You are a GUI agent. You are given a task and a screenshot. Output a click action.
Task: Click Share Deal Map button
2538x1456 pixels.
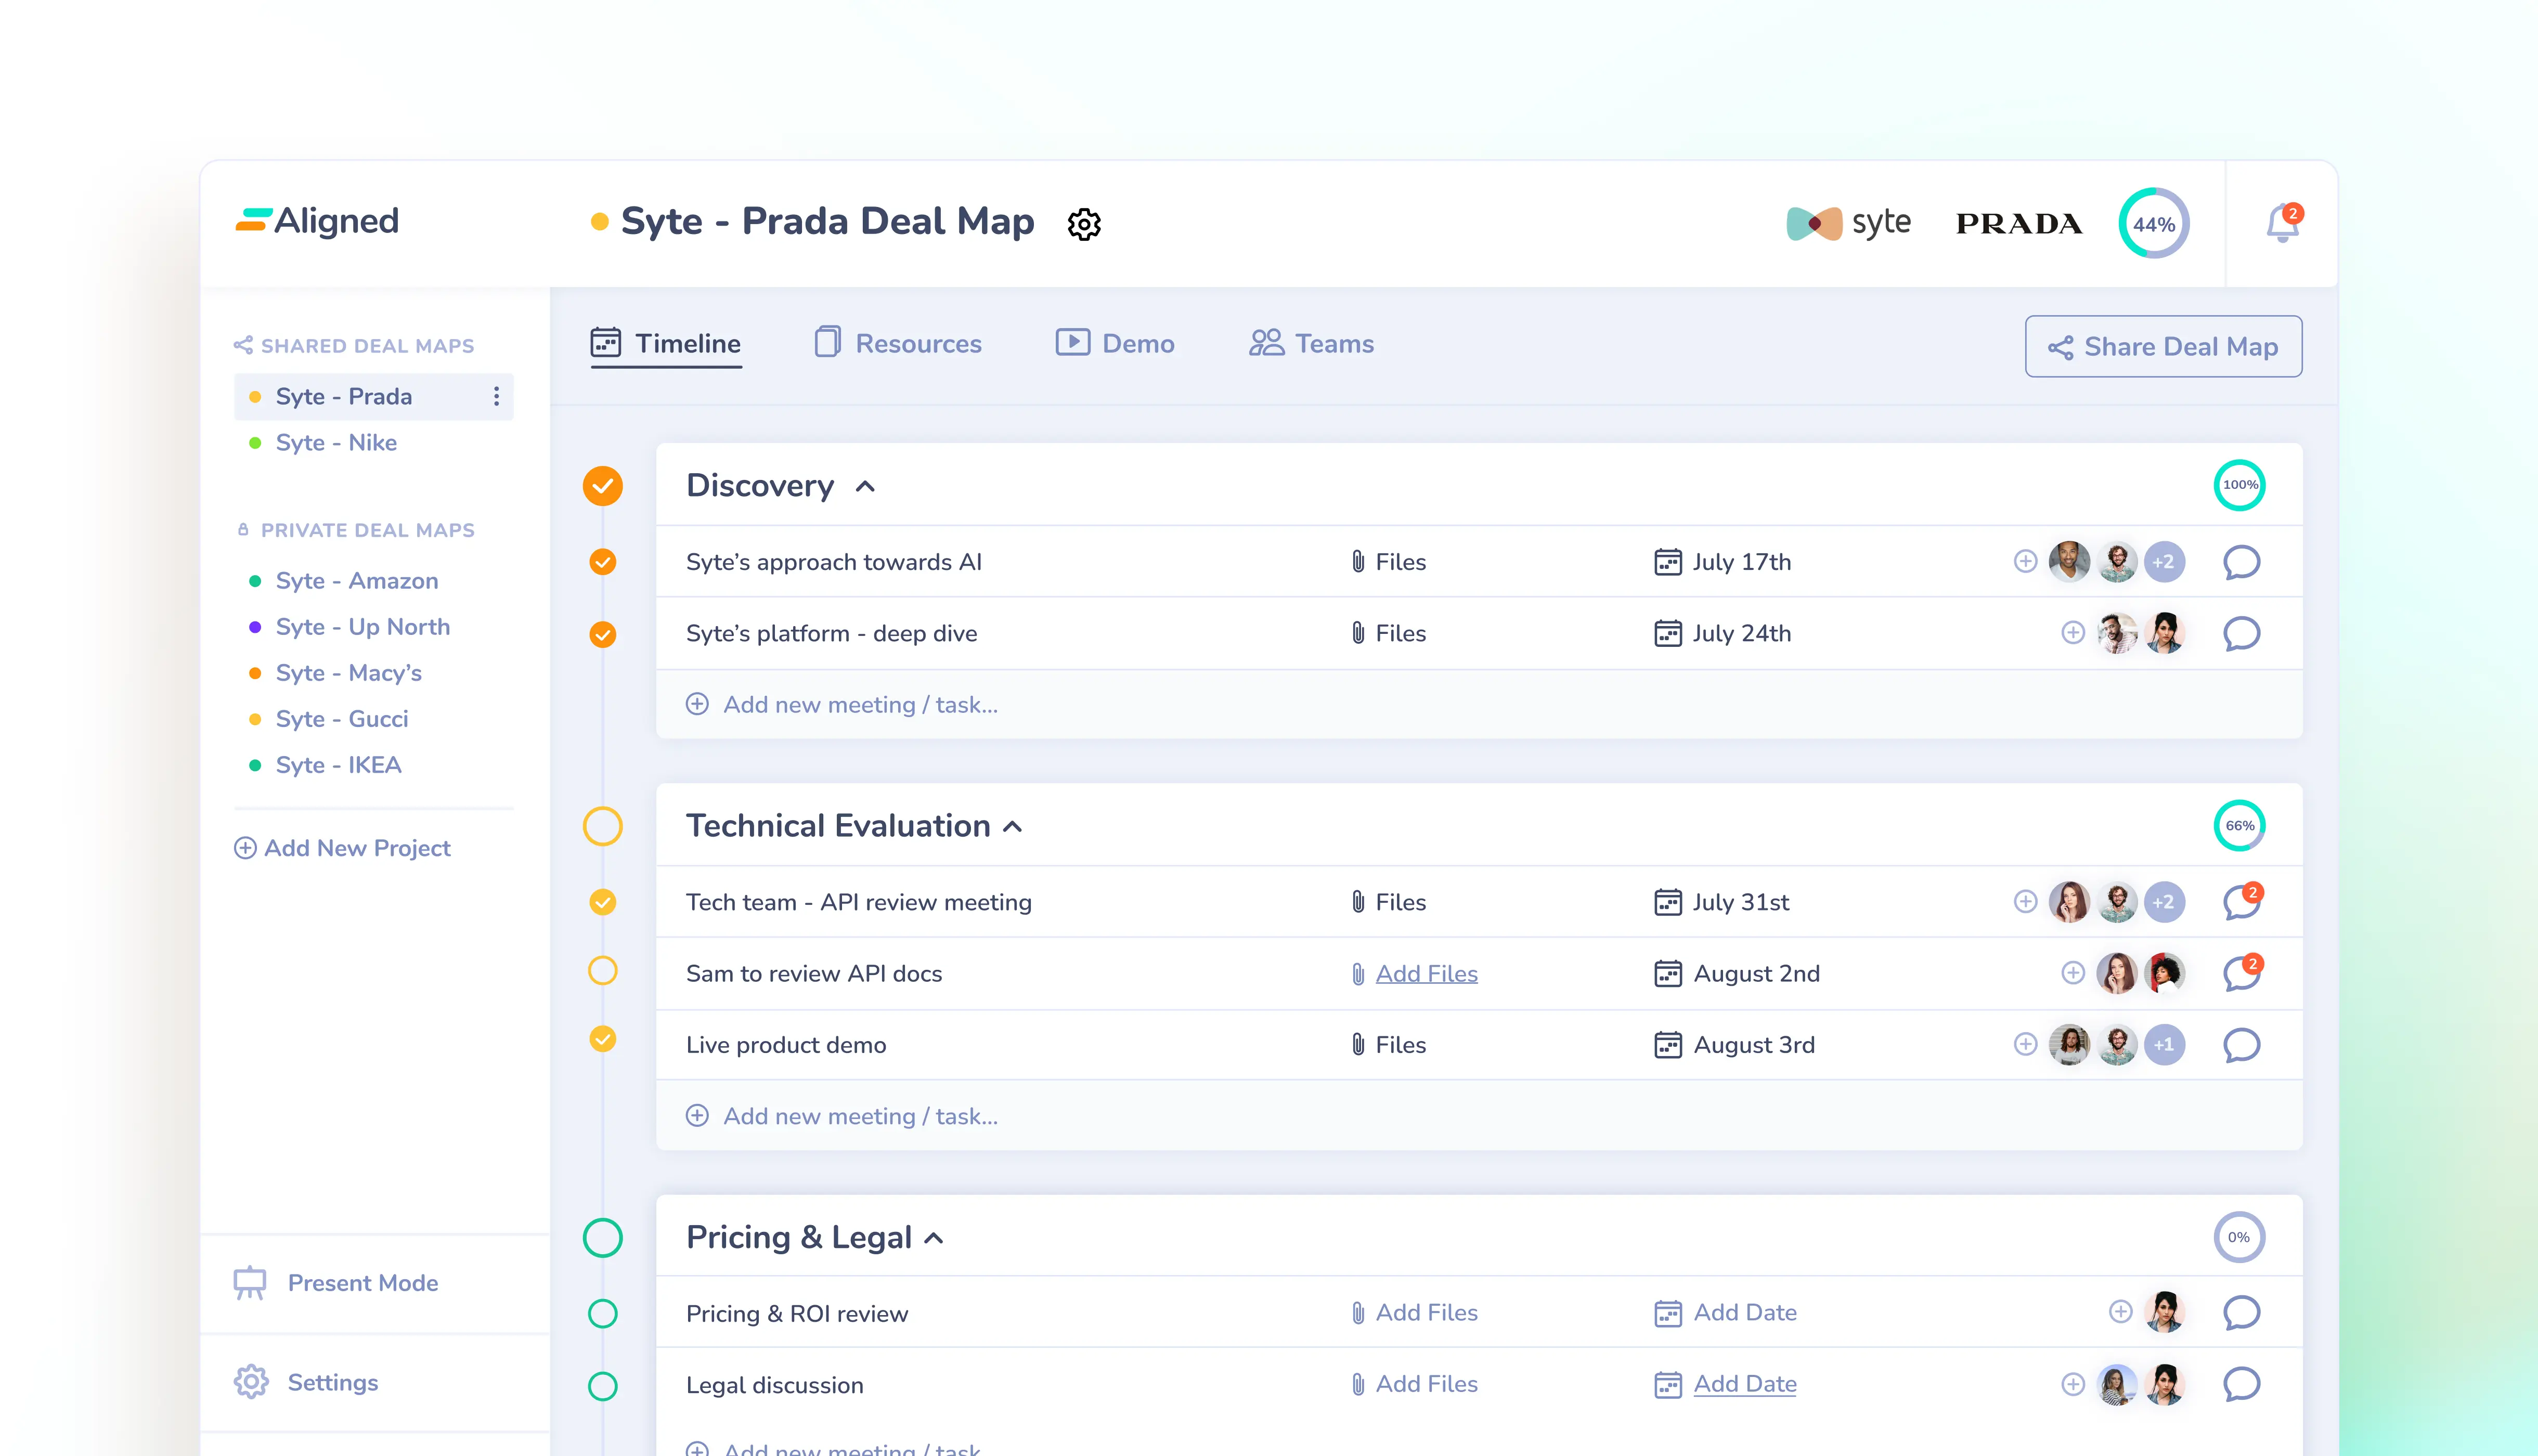2163,347
